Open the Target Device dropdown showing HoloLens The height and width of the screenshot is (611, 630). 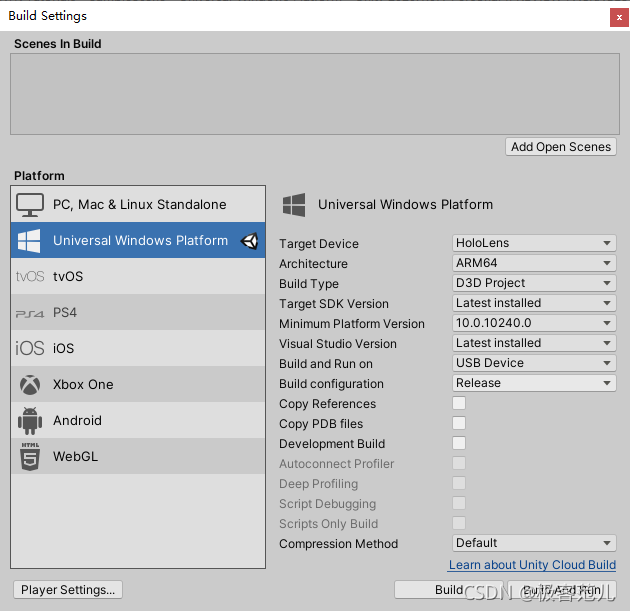tap(534, 243)
